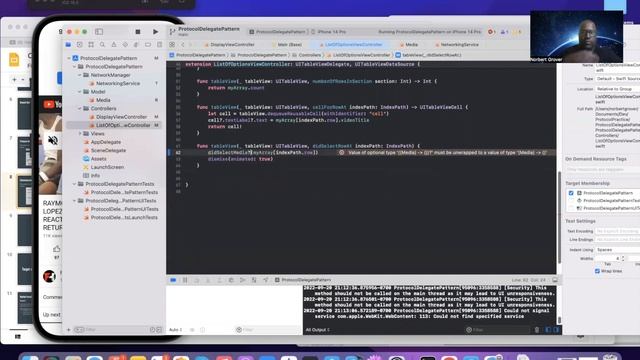This screenshot has height=360, width=640.
Task: Open the Breakpoint navigator
Action: tap(148, 44)
